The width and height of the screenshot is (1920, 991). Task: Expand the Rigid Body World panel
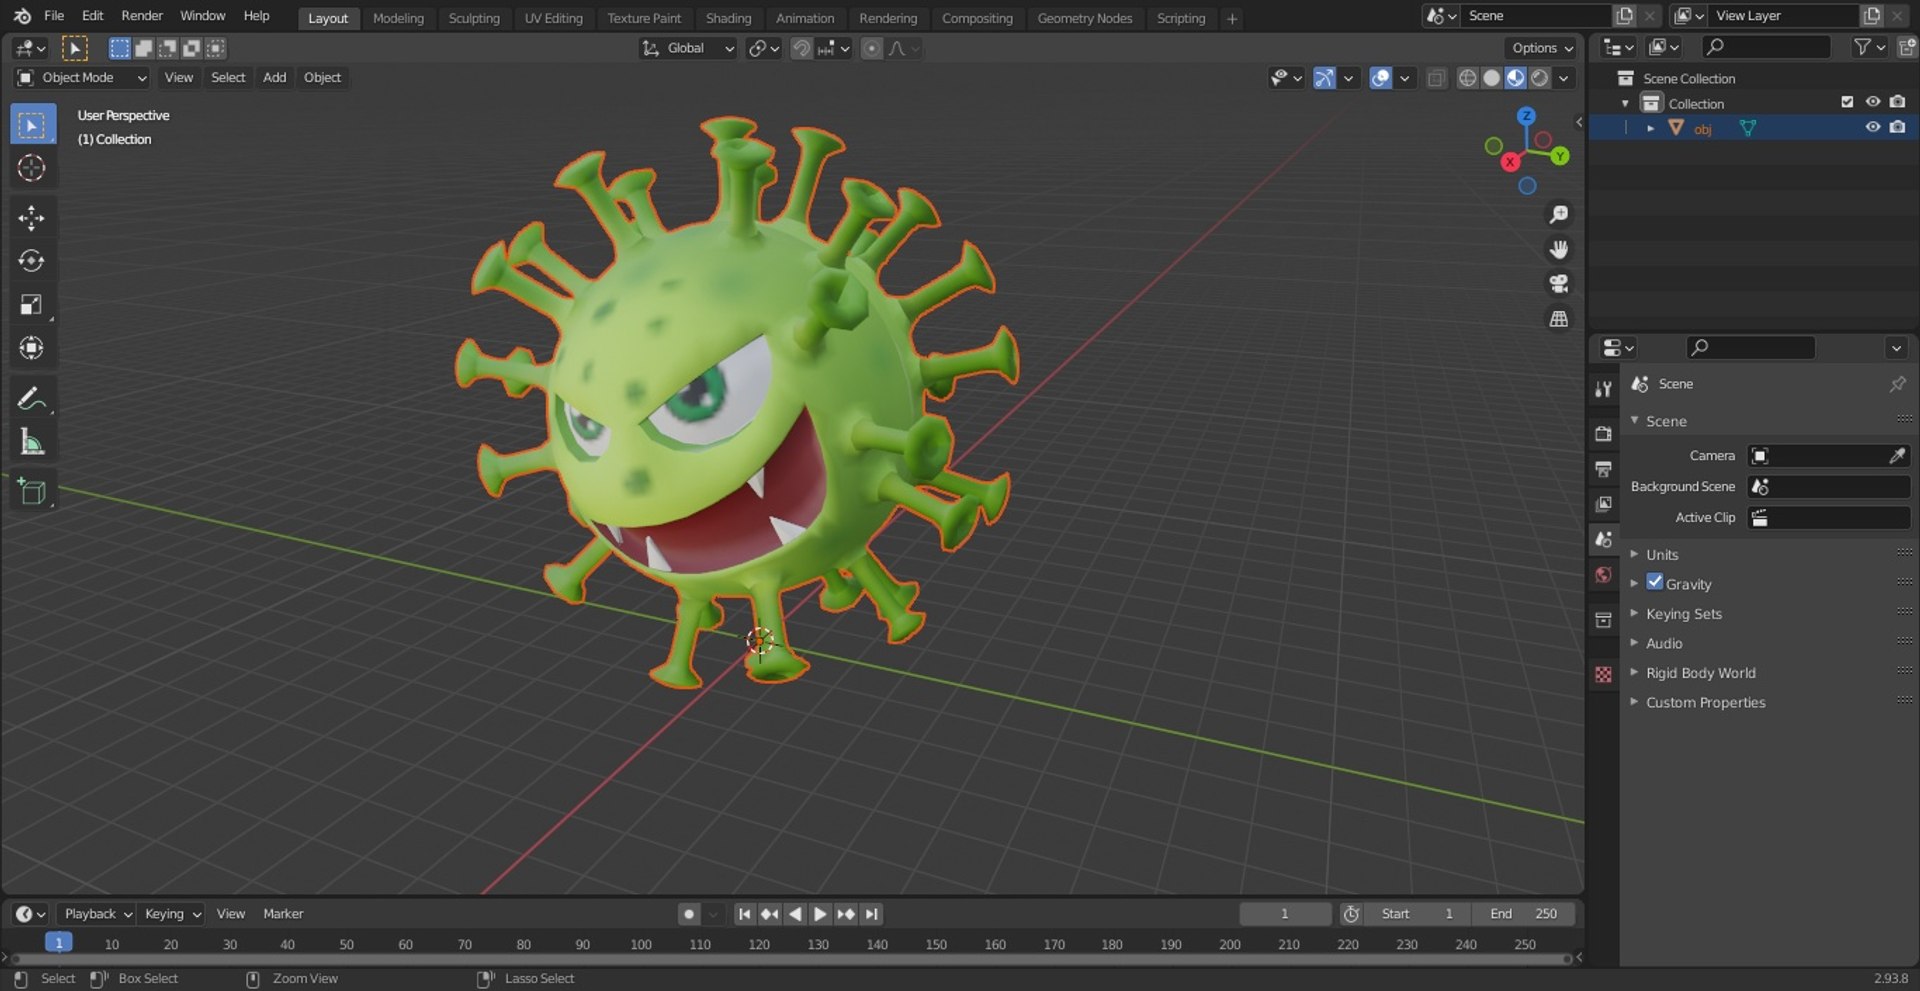1700,673
